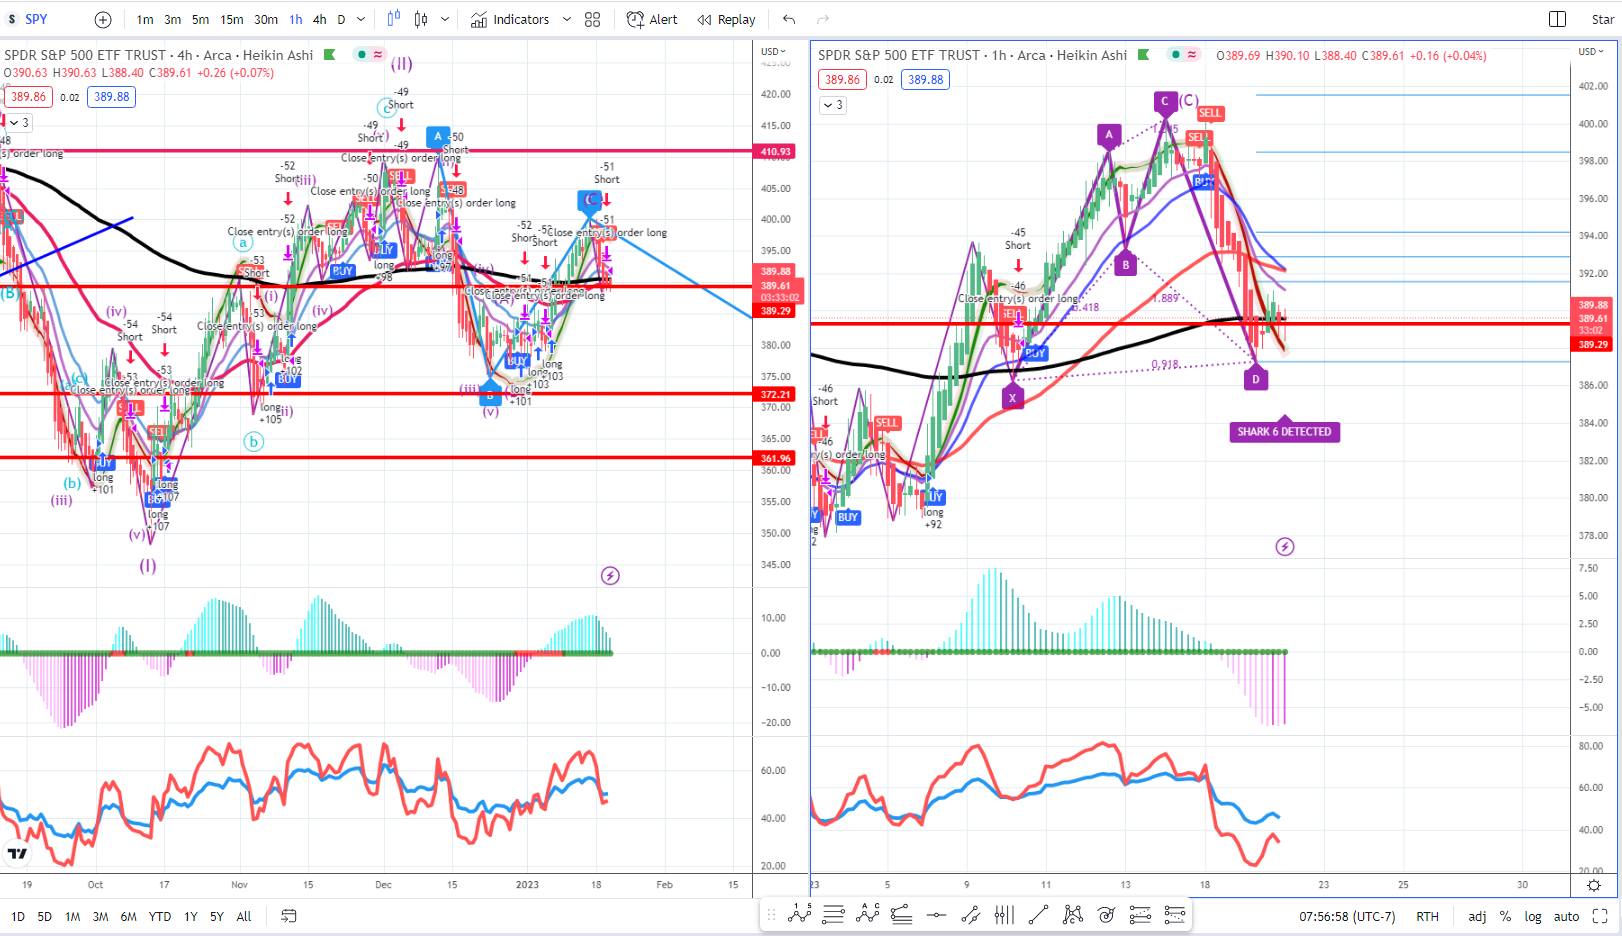
Task: Click right chart buy price 389.88
Action: (925, 80)
